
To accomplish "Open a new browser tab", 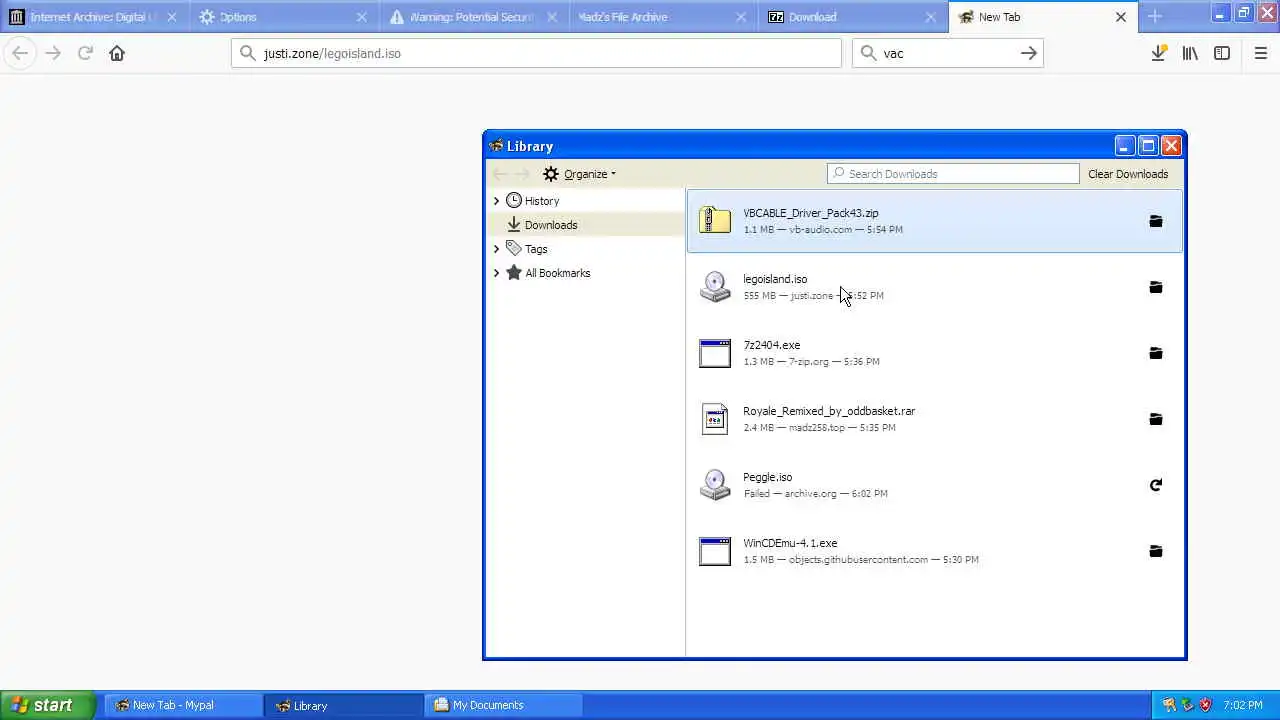I will (1155, 17).
